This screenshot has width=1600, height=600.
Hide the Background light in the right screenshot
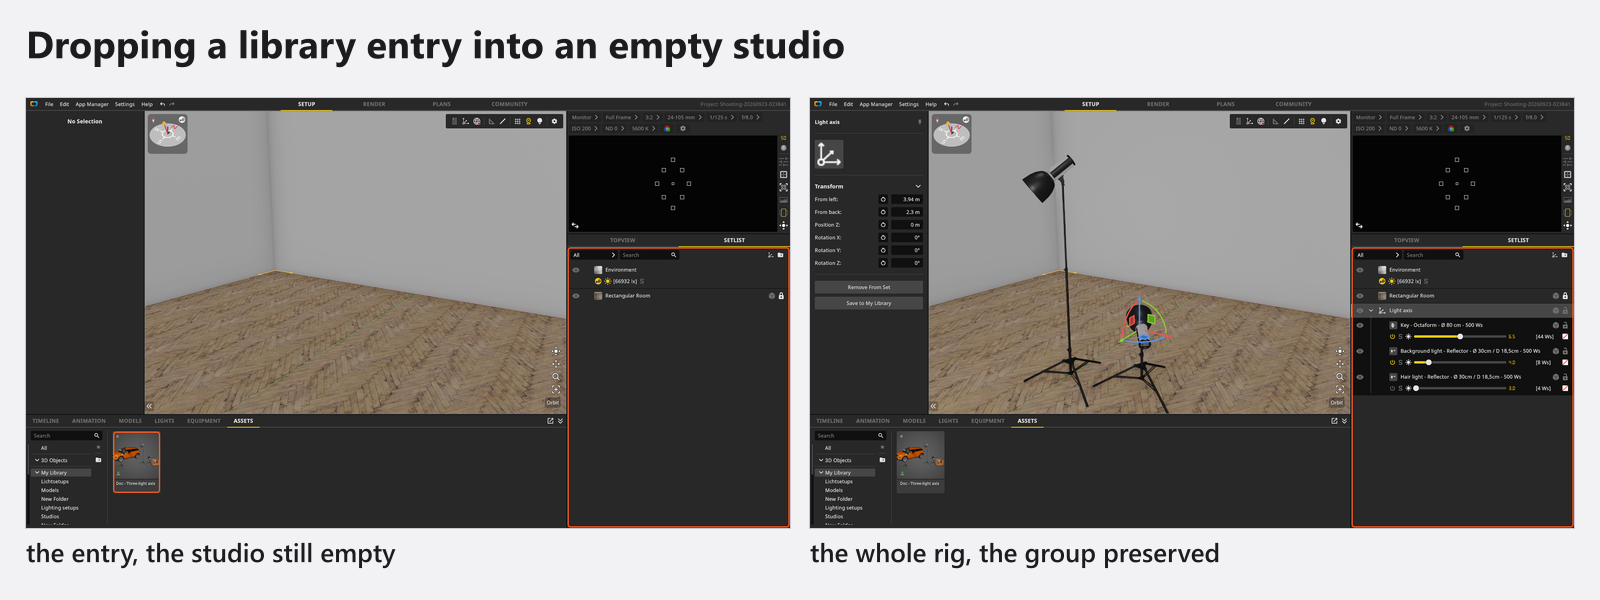tap(1359, 351)
